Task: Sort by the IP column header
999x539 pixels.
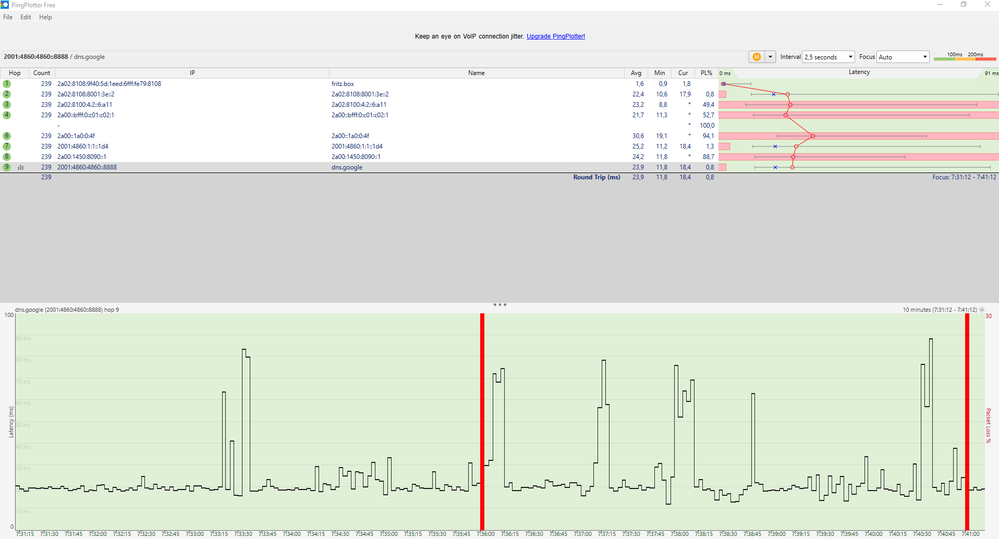Action: coord(192,73)
